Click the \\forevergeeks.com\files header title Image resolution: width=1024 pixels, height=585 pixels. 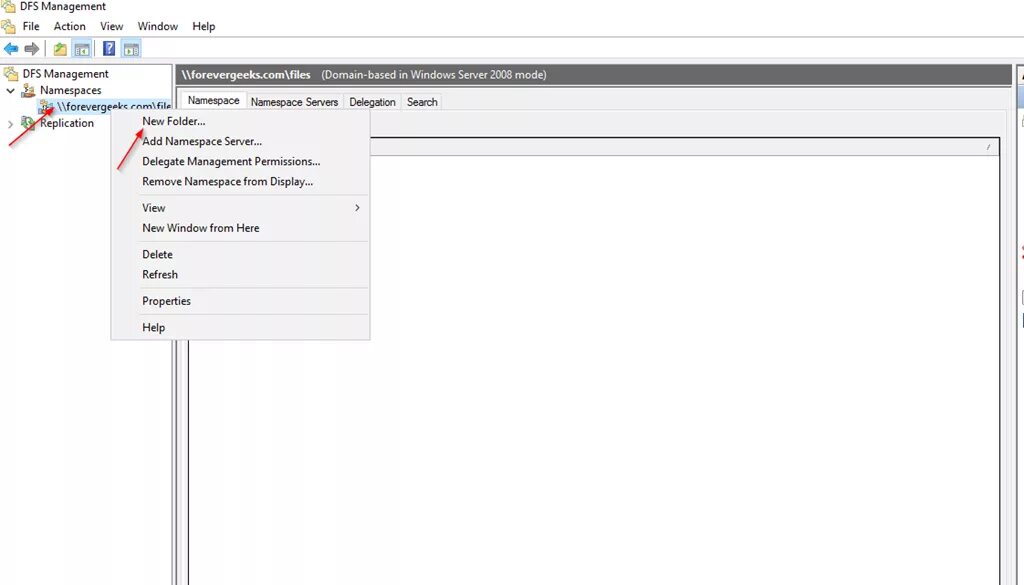pos(246,74)
